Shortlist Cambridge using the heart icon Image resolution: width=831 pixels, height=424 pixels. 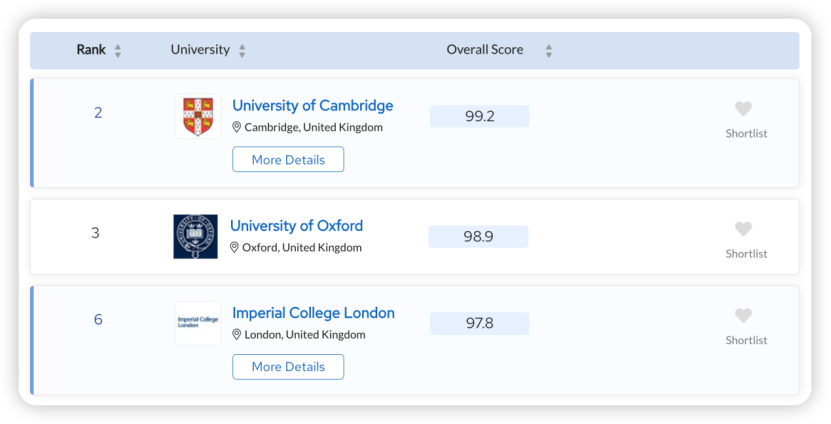[x=744, y=109]
